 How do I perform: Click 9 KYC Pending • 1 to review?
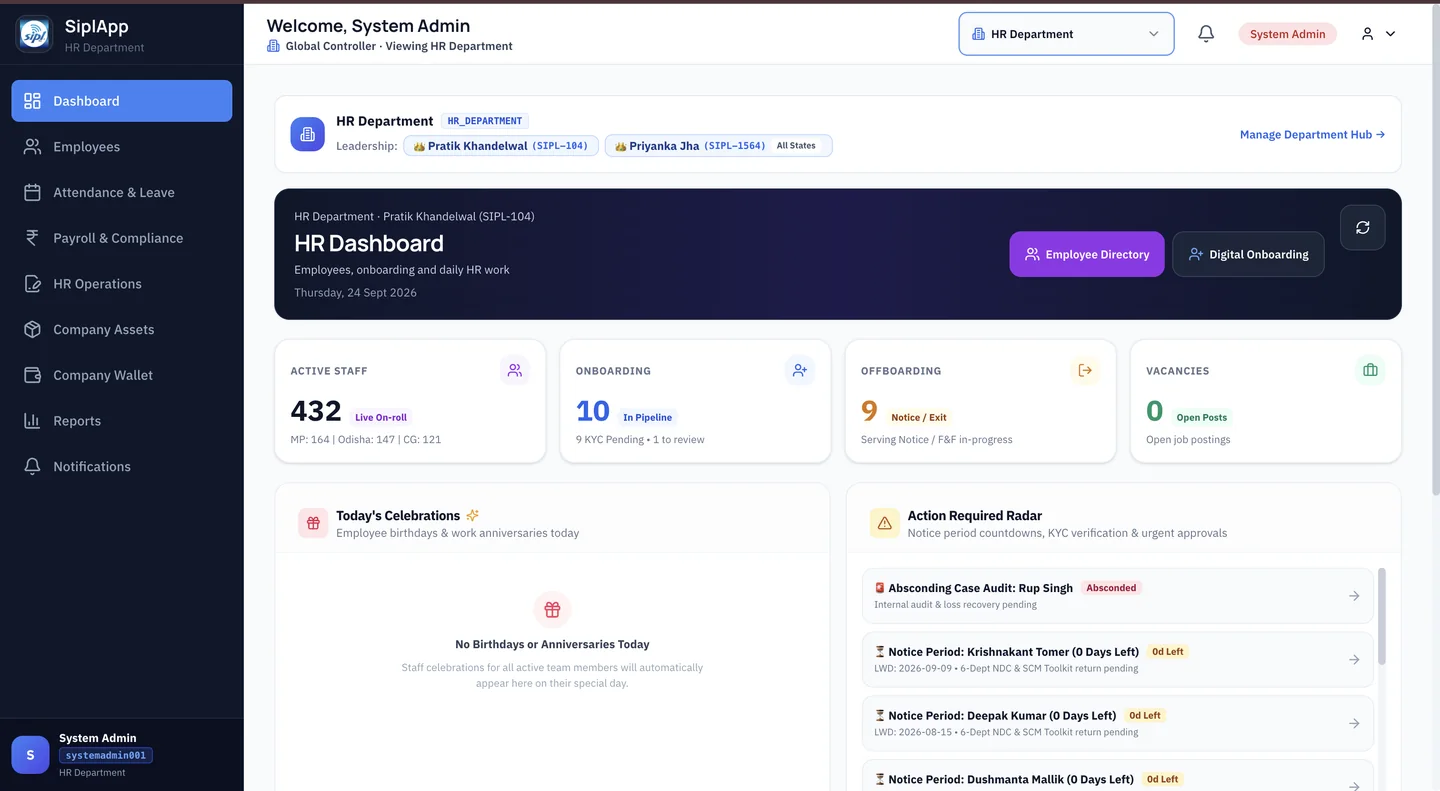[x=640, y=439]
